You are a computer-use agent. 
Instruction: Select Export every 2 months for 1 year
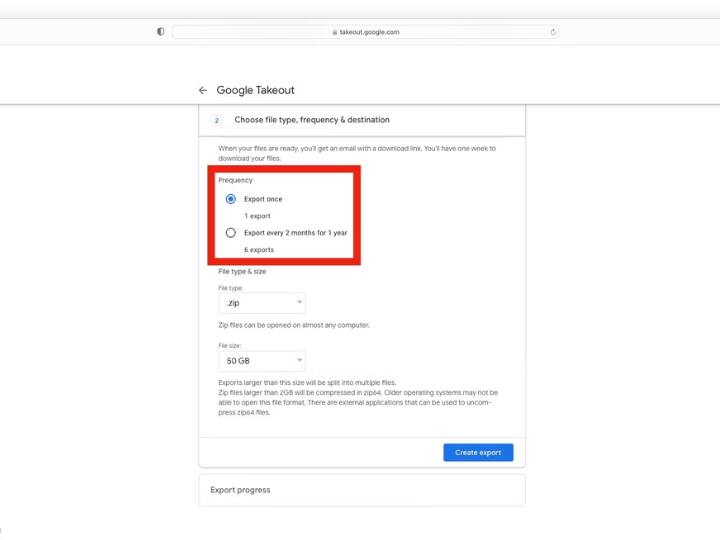click(231, 233)
